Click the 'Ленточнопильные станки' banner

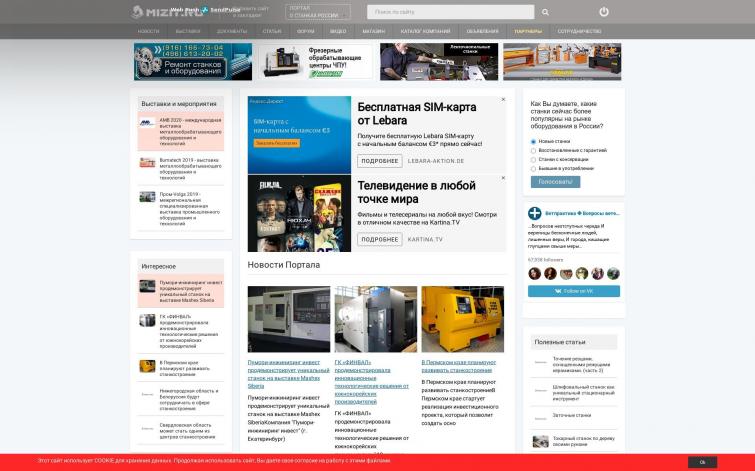click(439, 62)
